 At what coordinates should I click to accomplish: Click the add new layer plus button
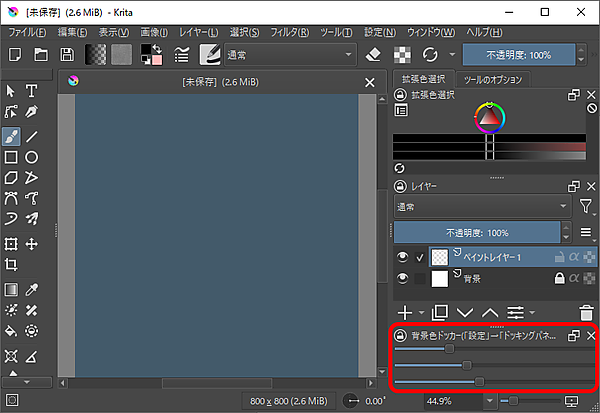[x=407, y=313]
